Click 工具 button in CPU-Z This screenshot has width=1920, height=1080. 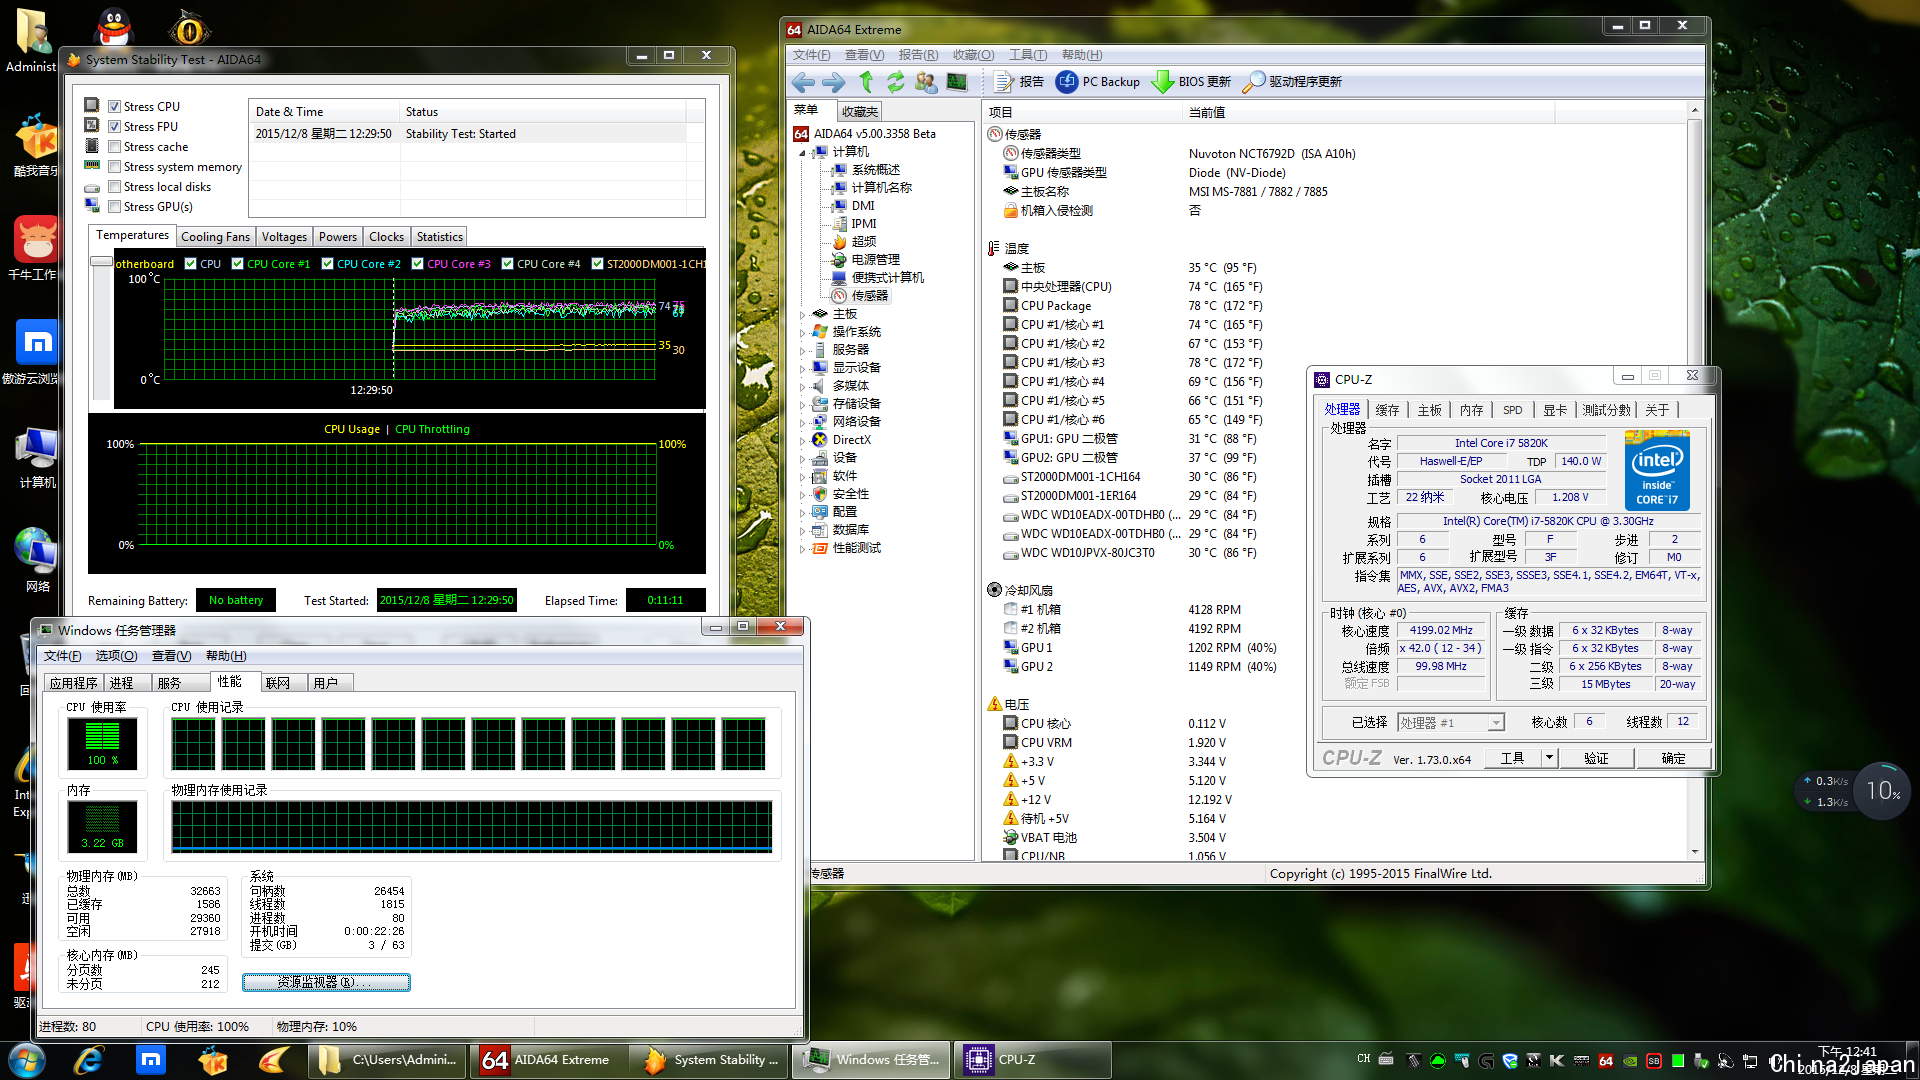(1512, 758)
